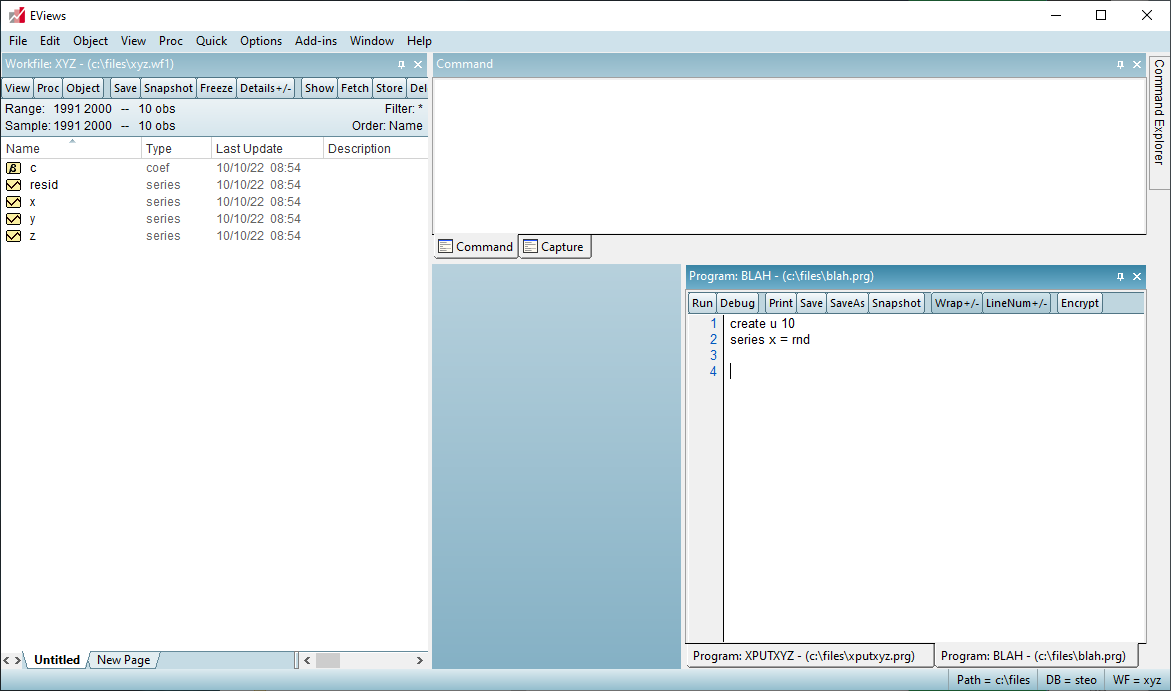Select the series icon for x
The height and width of the screenshot is (691, 1171).
[x=13, y=202]
